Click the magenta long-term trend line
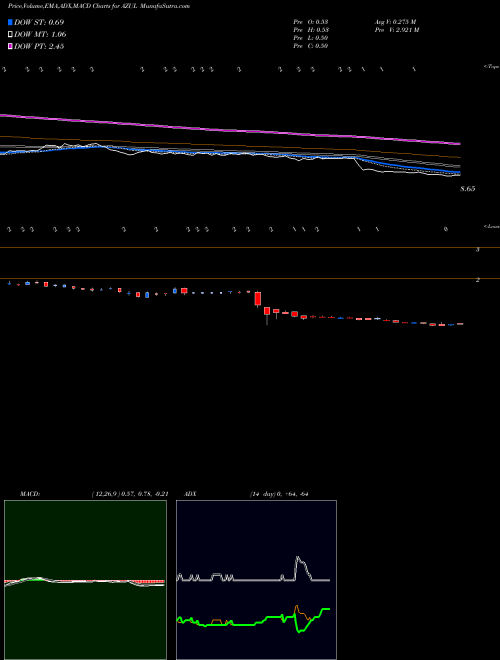Screen dimensions: 500x660 tap(230, 129)
